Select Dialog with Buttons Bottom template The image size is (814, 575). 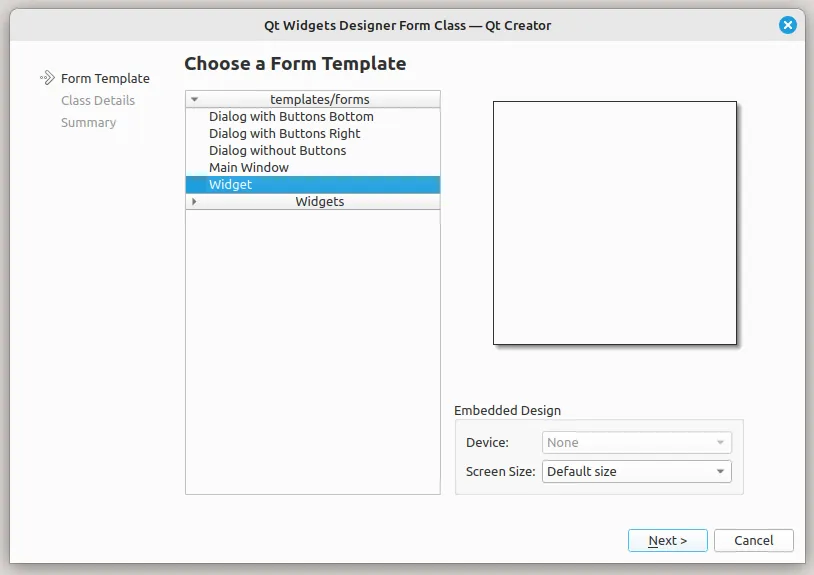pos(313,116)
